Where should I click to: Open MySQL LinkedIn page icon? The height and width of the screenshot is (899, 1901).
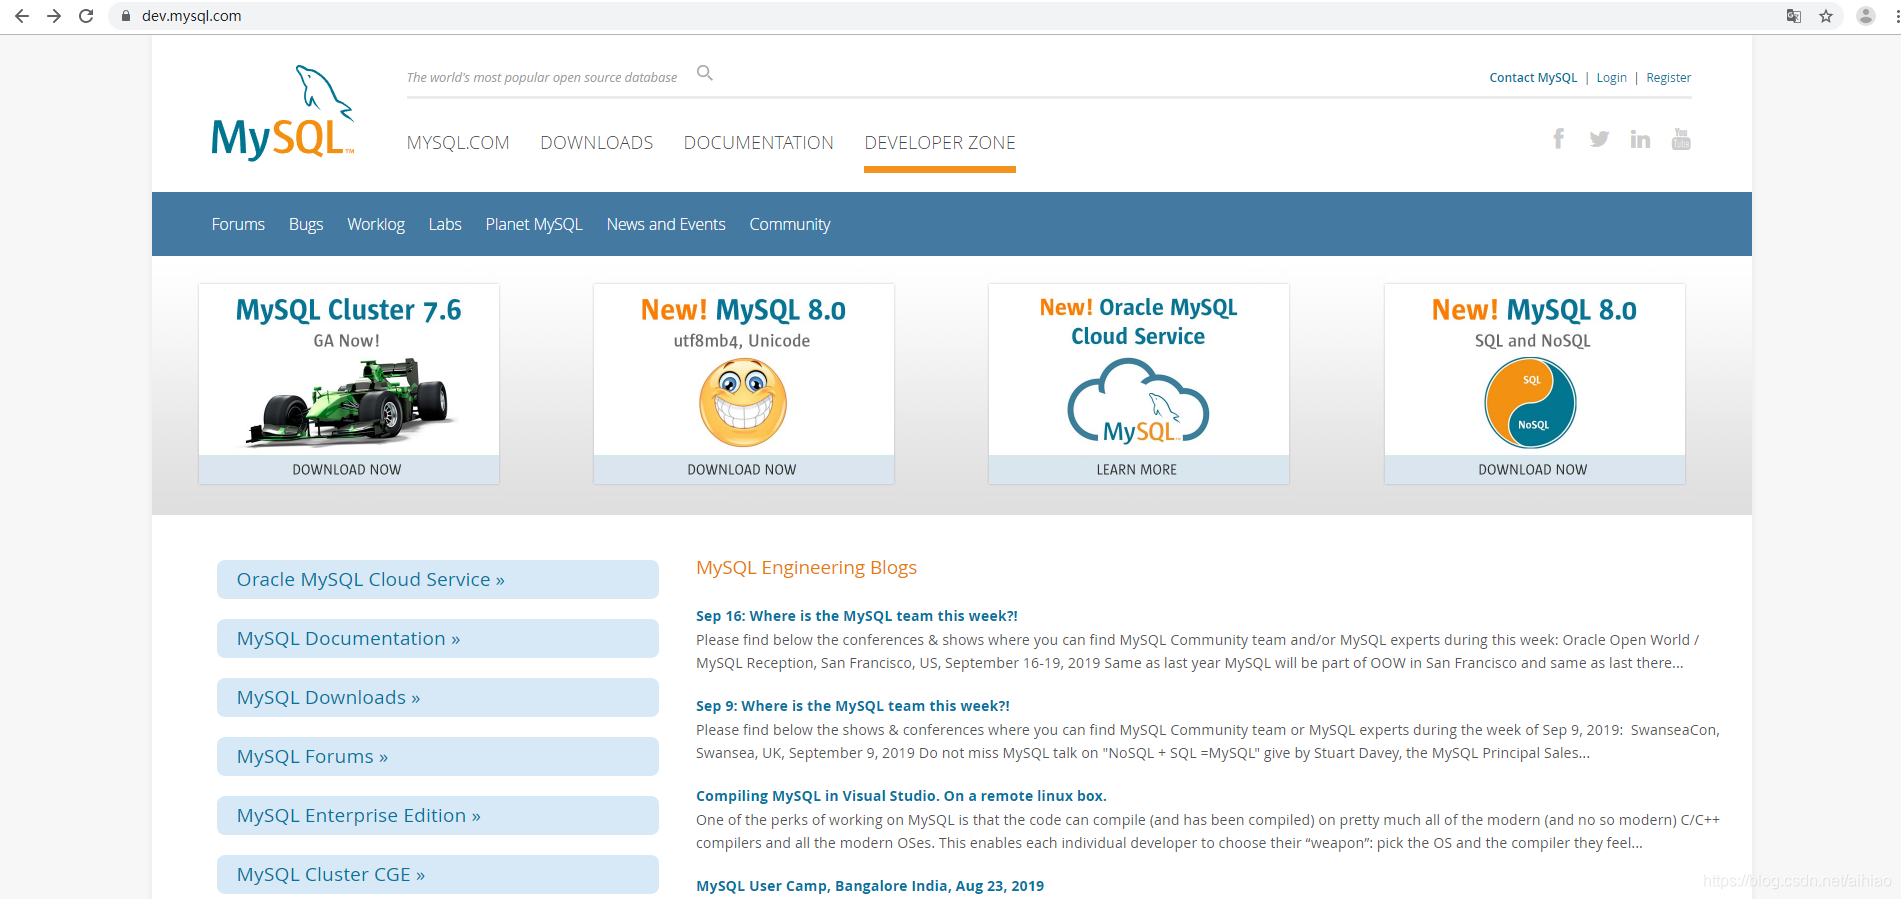click(1640, 139)
